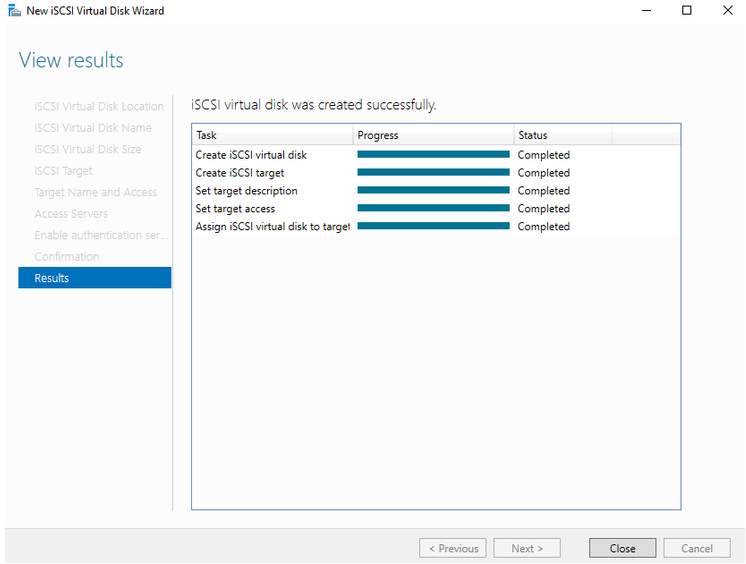
Task: Click the success message text
Action: pos(314,104)
